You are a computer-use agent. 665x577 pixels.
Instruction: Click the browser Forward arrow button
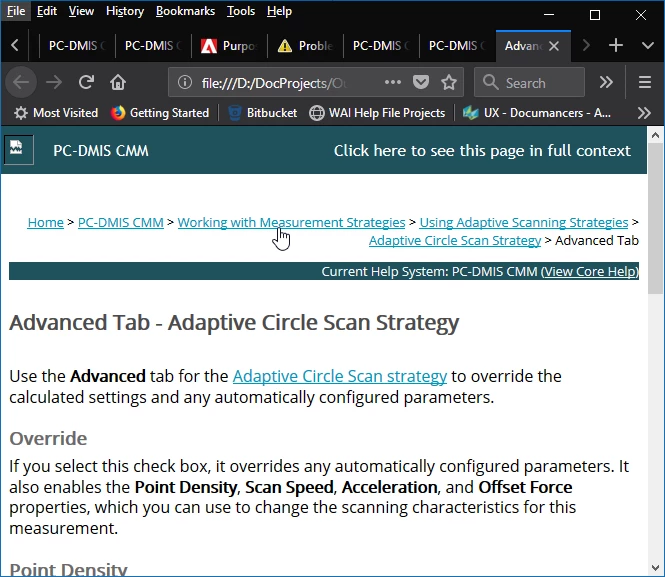(54, 82)
